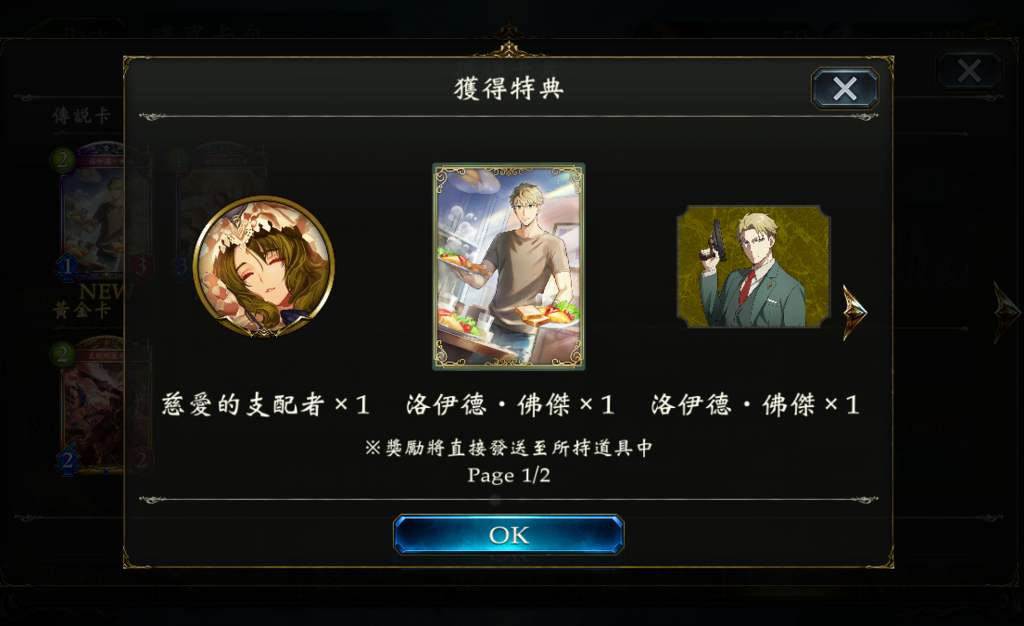Select first page indicator dot
This screenshot has height=626, width=1024.
495,501
